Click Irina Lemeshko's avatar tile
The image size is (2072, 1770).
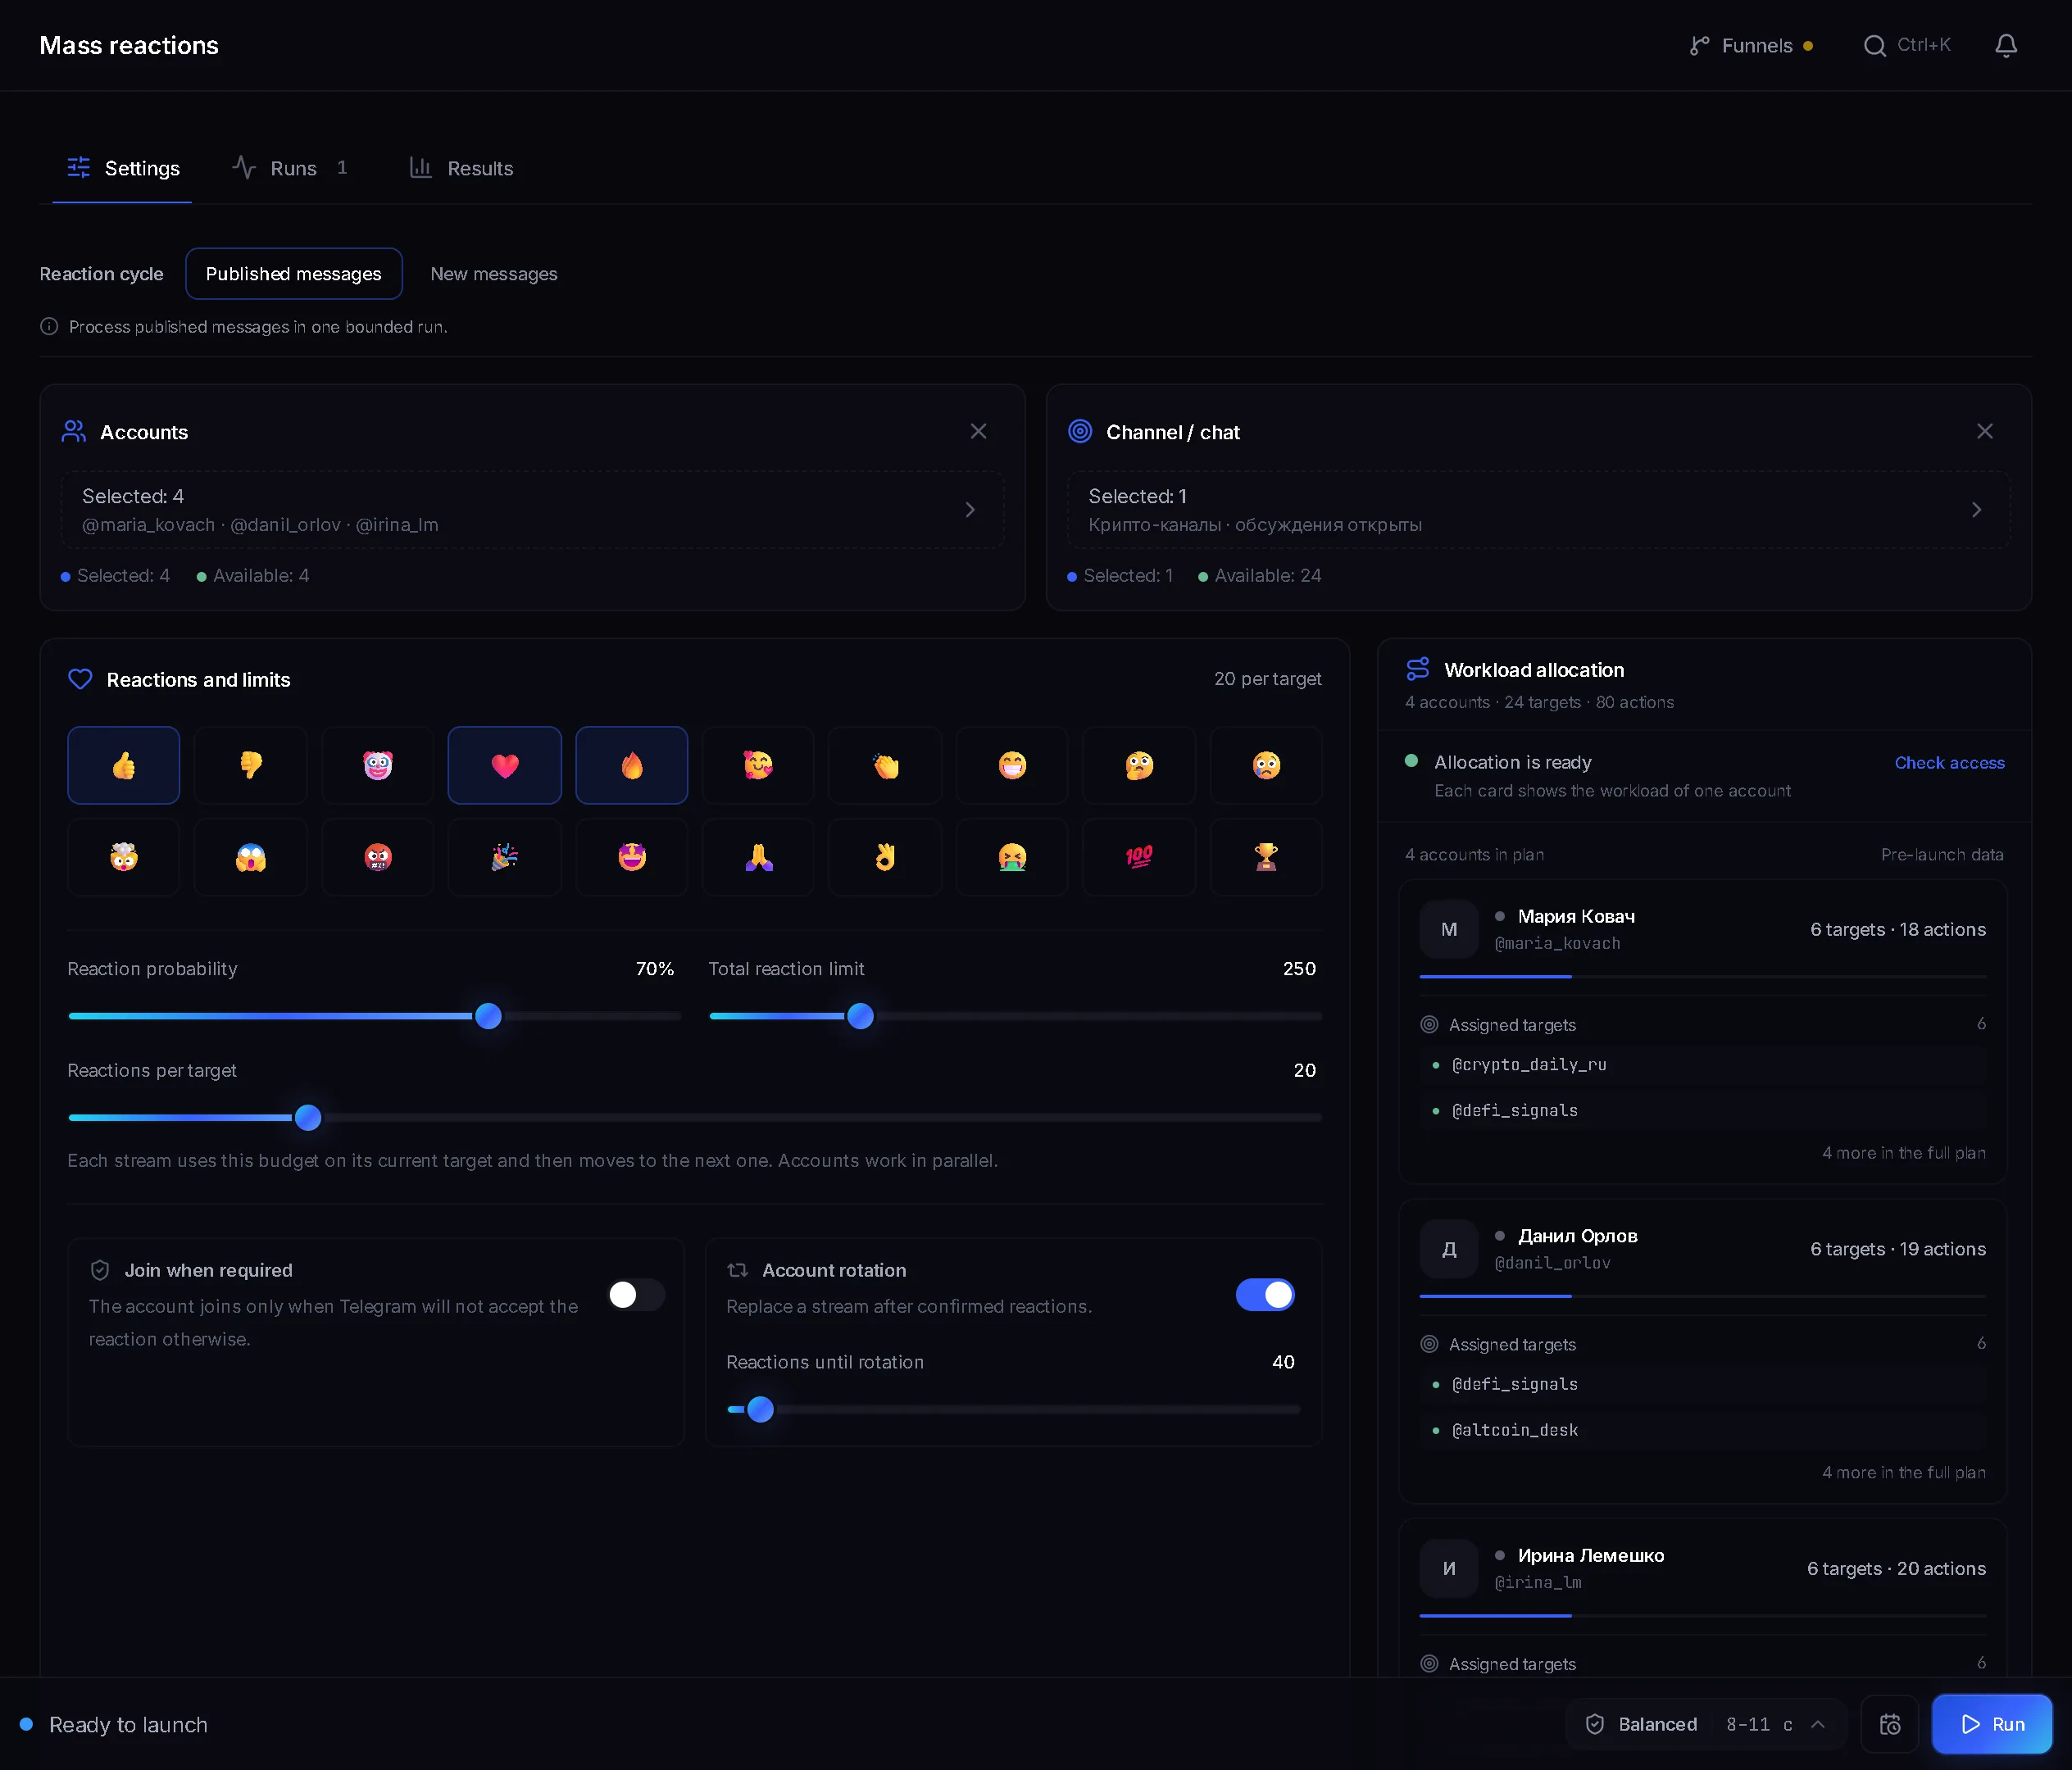pos(1449,1568)
